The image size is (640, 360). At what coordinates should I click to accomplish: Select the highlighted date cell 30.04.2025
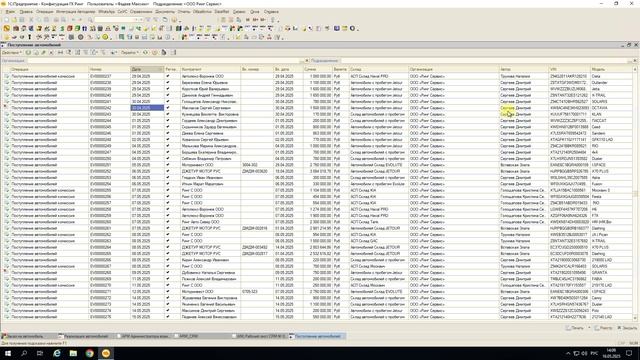coord(147,108)
